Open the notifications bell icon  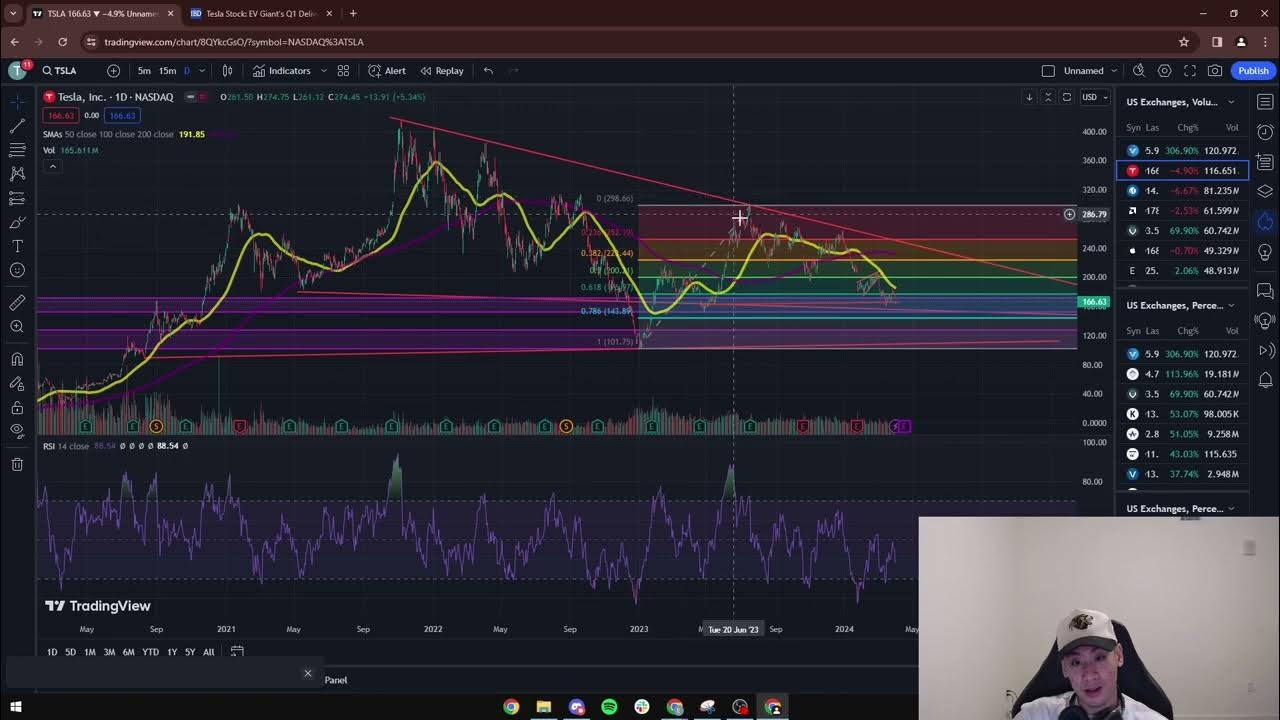click(1265, 380)
